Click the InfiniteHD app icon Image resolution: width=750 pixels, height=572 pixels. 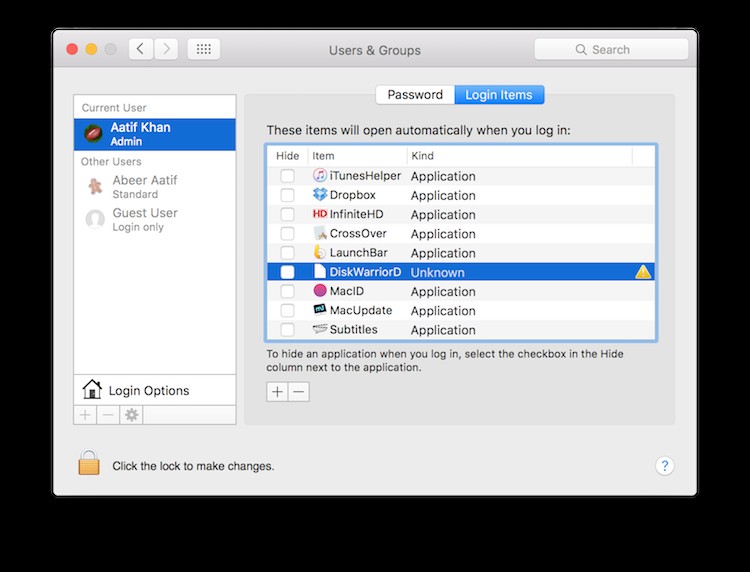click(320, 214)
